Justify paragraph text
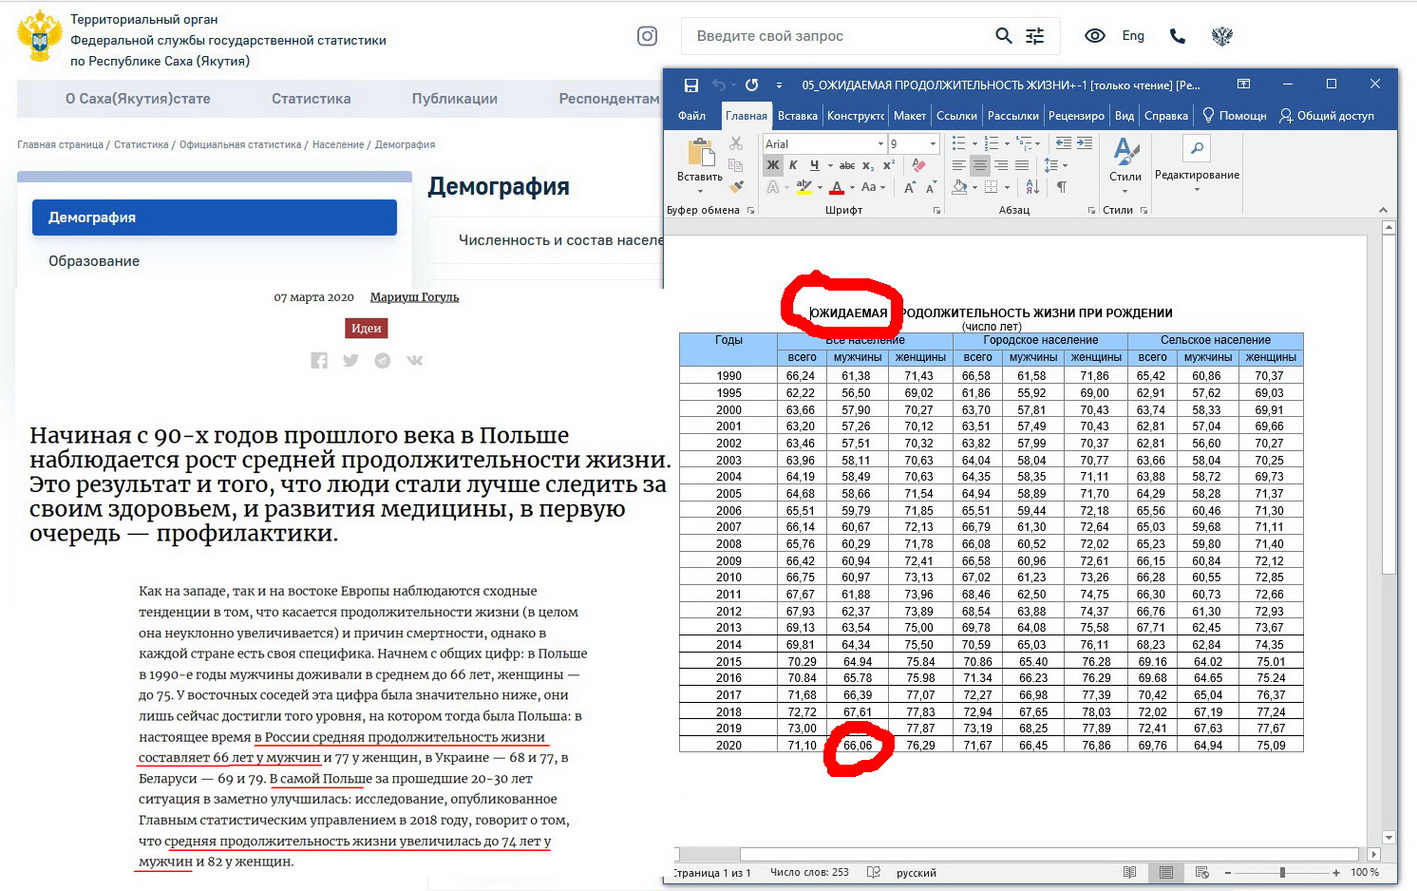 point(1022,165)
